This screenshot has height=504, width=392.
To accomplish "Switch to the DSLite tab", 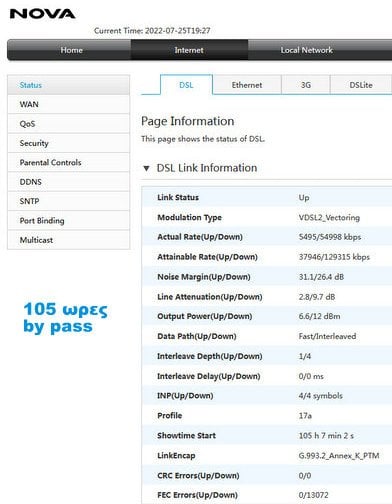I will pos(361,85).
